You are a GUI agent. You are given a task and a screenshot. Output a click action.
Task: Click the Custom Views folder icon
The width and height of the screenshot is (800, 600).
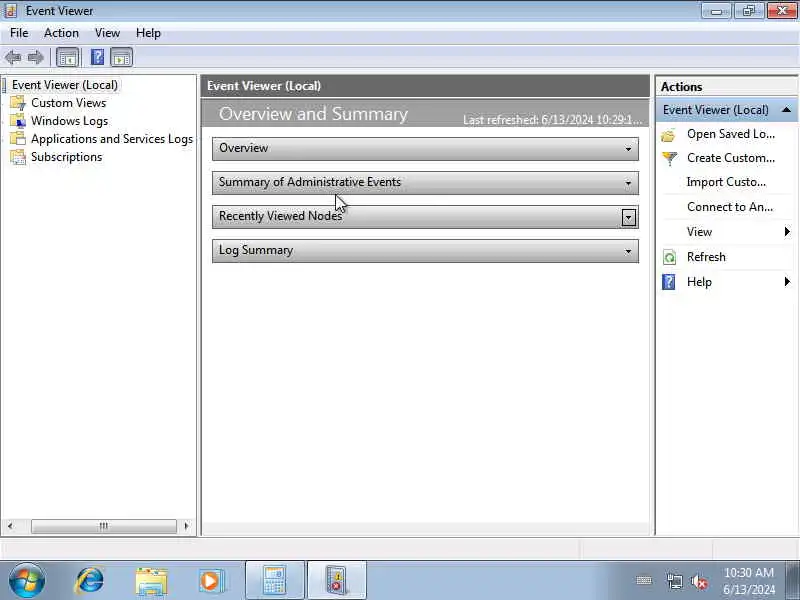[x=18, y=103]
